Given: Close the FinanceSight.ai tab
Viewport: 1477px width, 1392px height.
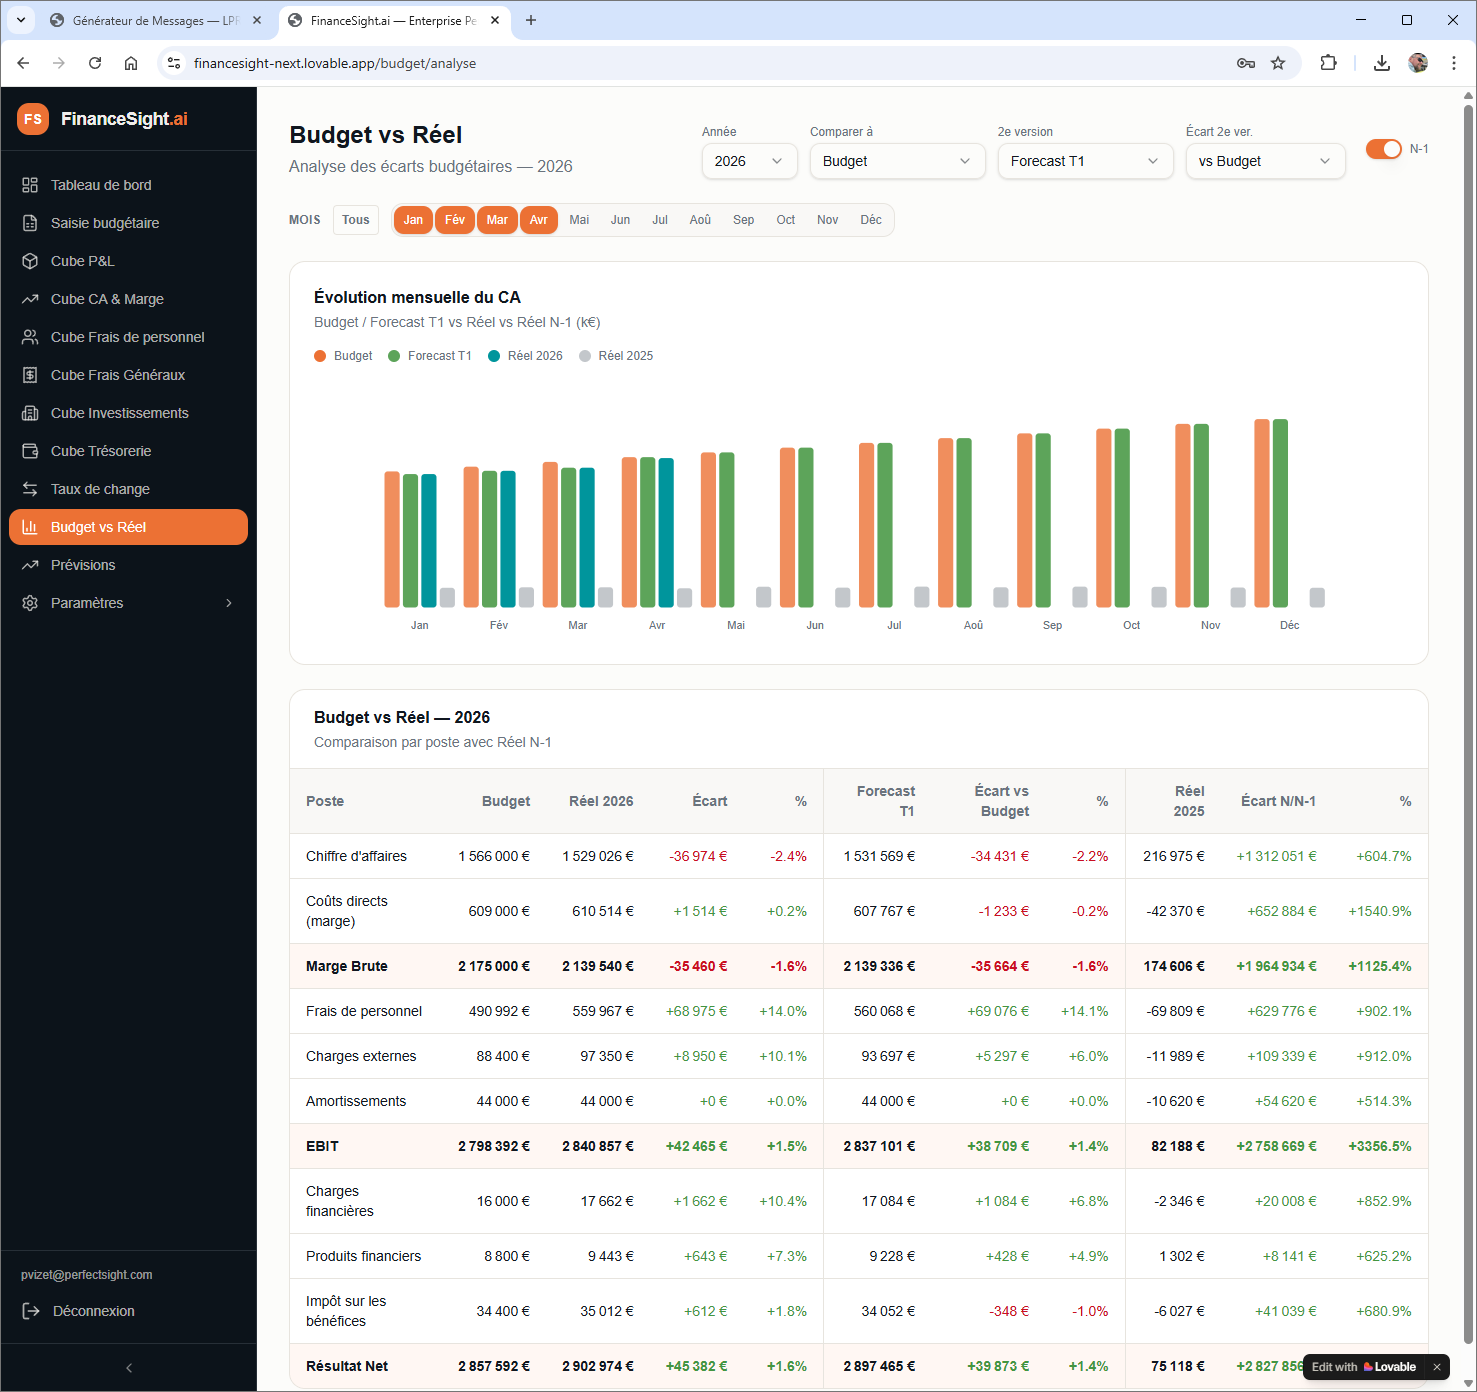Looking at the screenshot, I should click(495, 20).
